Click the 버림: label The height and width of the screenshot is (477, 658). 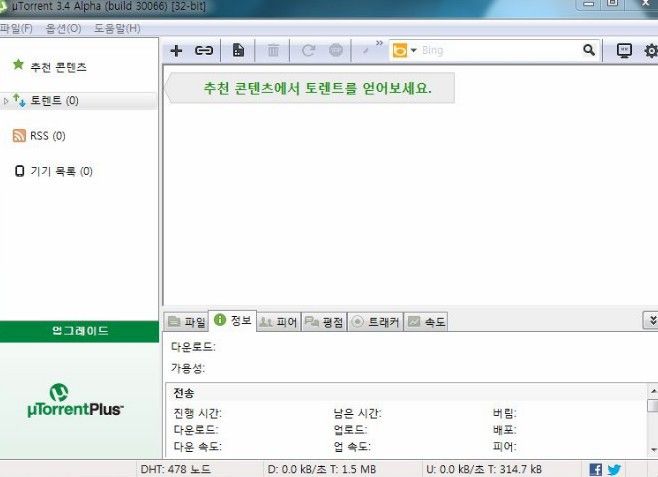504,414
